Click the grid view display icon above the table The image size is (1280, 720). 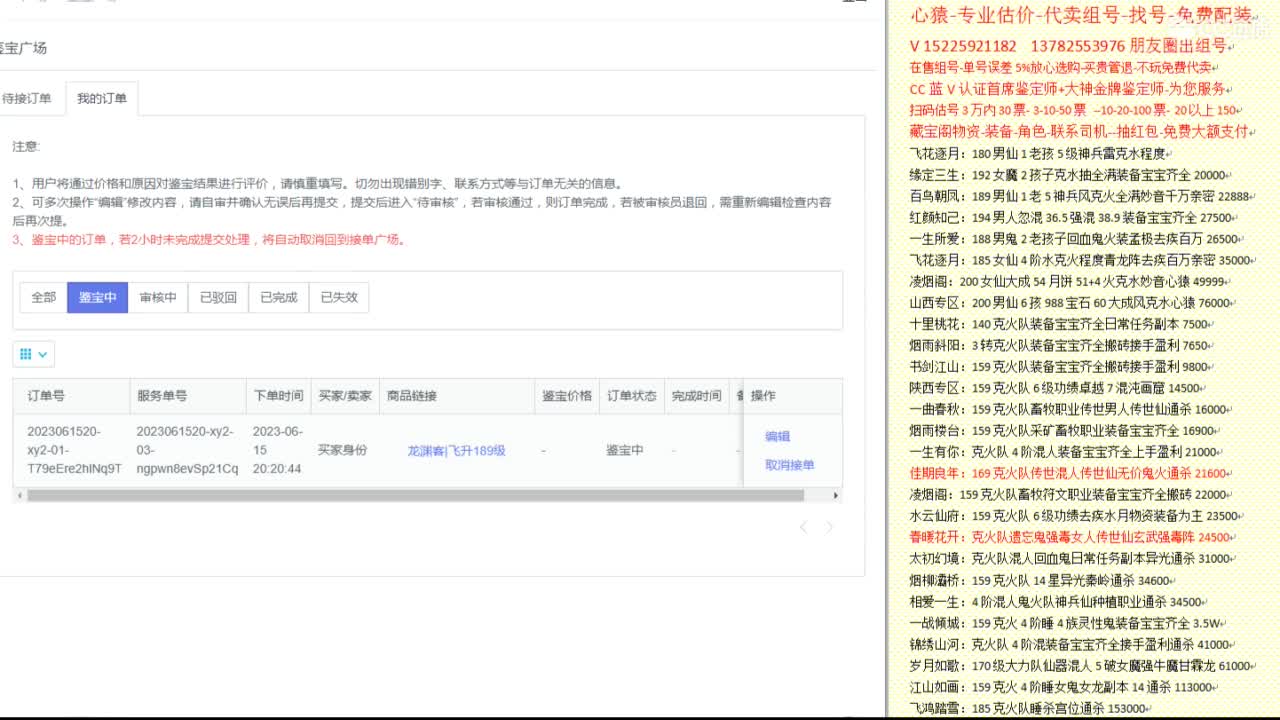(x=27, y=353)
